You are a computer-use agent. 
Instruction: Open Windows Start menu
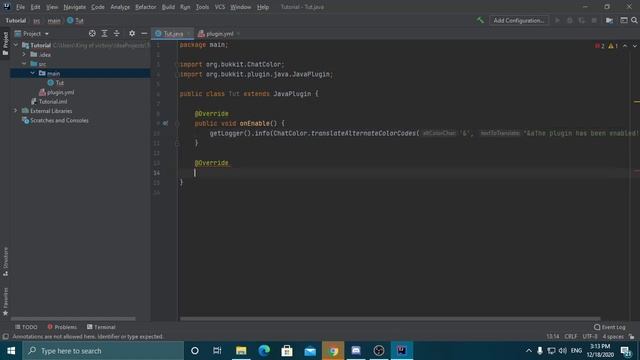(x=11, y=351)
